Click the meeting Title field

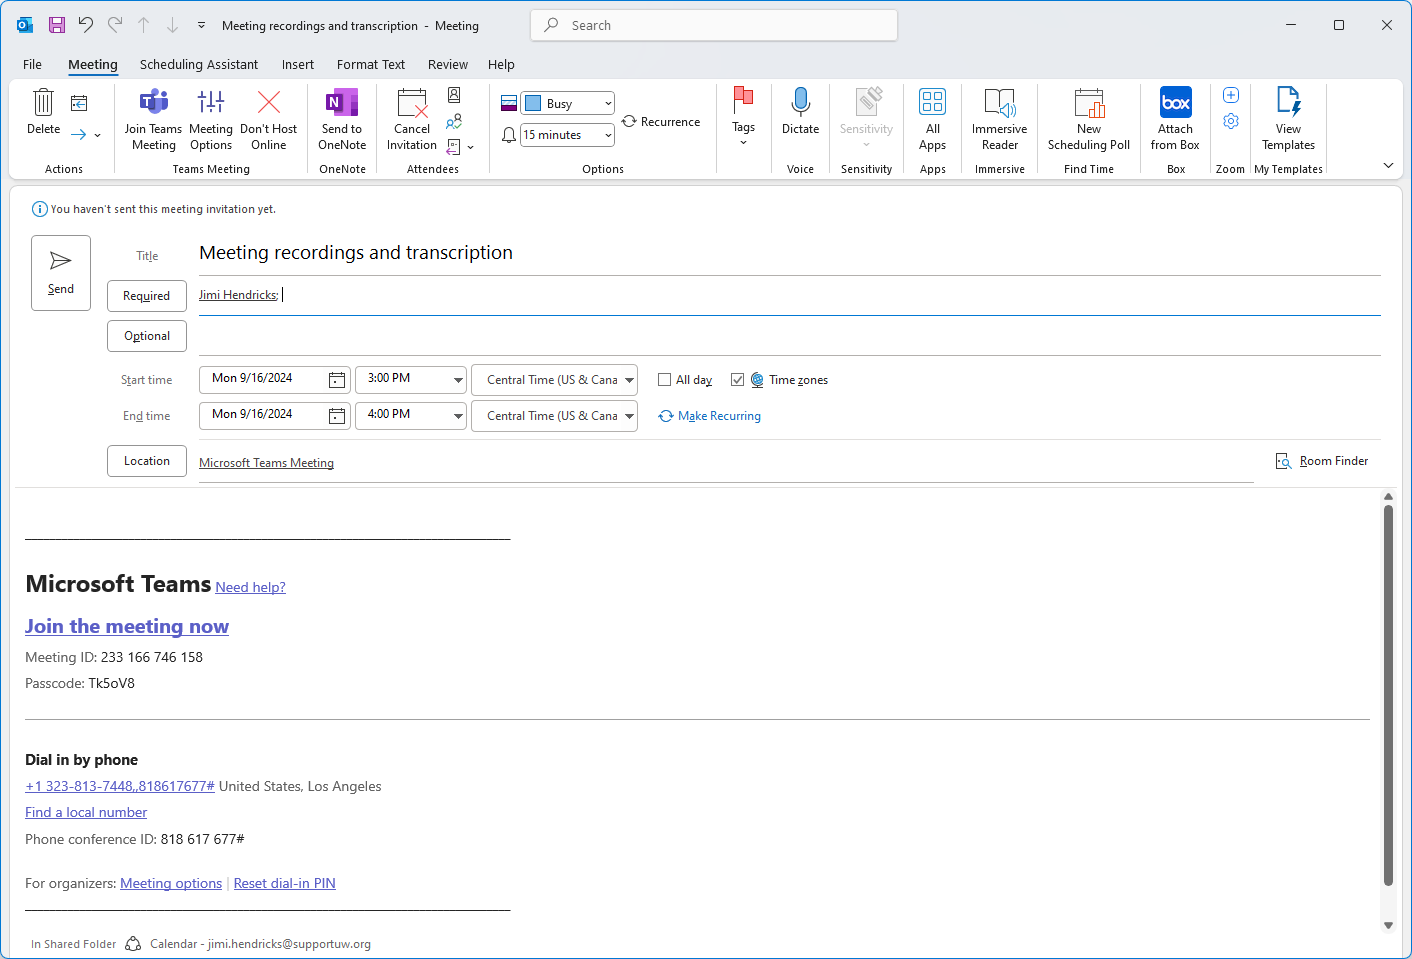(x=790, y=253)
